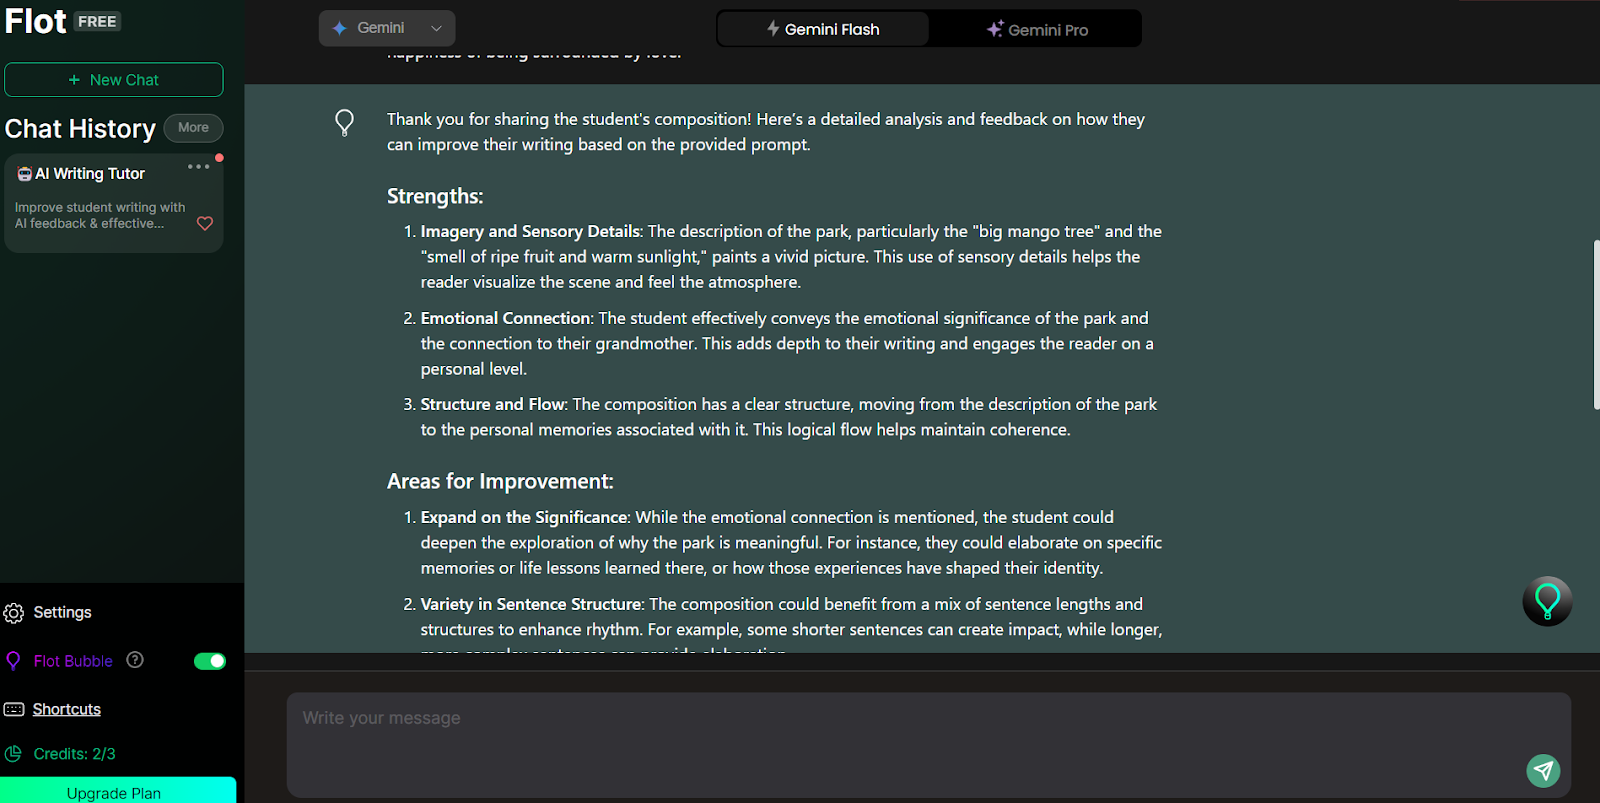Click the Settings gear icon

[x=14, y=613]
